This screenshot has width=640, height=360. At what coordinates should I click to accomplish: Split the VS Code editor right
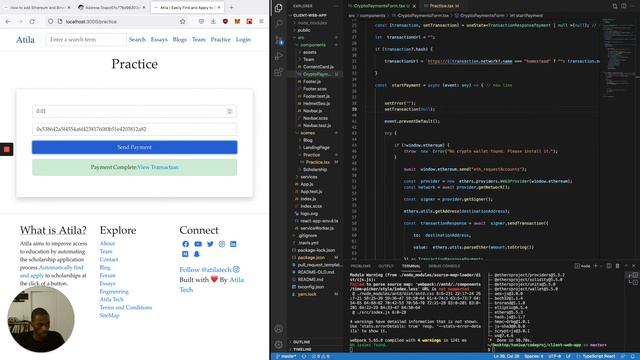click(x=624, y=6)
